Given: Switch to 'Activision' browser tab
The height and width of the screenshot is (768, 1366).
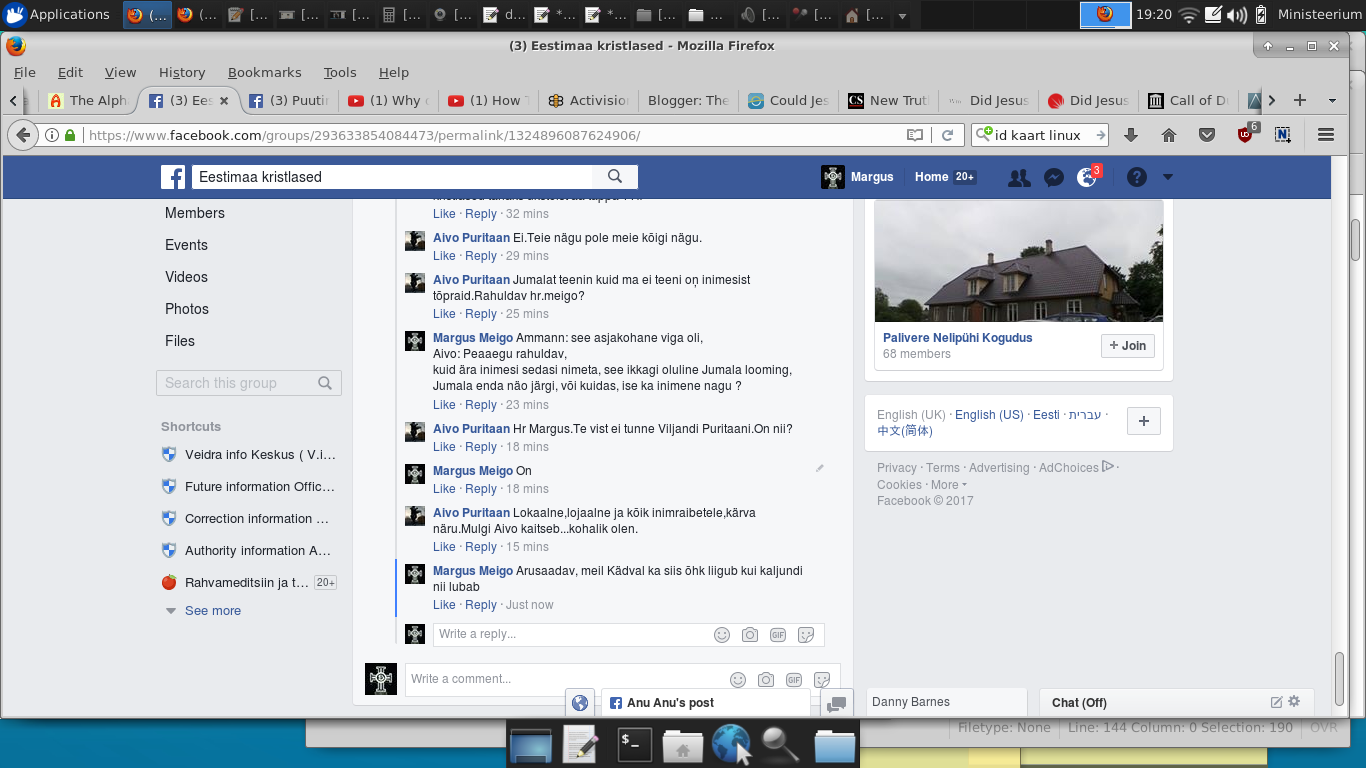Looking at the screenshot, I should 588,100.
